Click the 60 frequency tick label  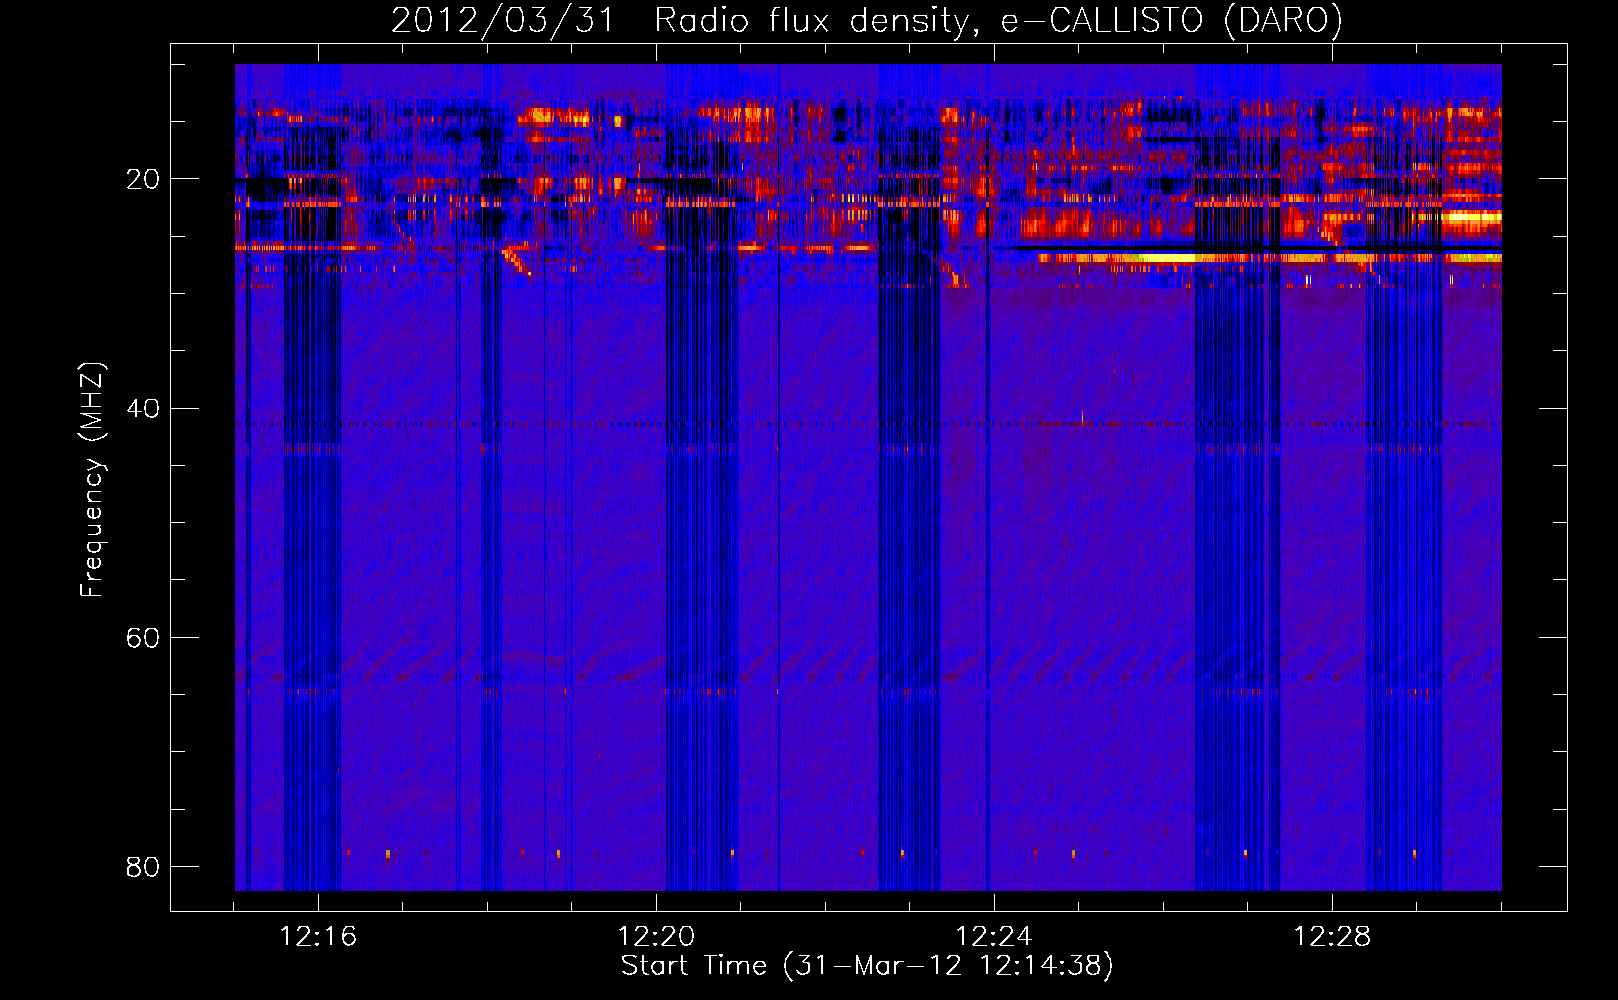click(142, 637)
